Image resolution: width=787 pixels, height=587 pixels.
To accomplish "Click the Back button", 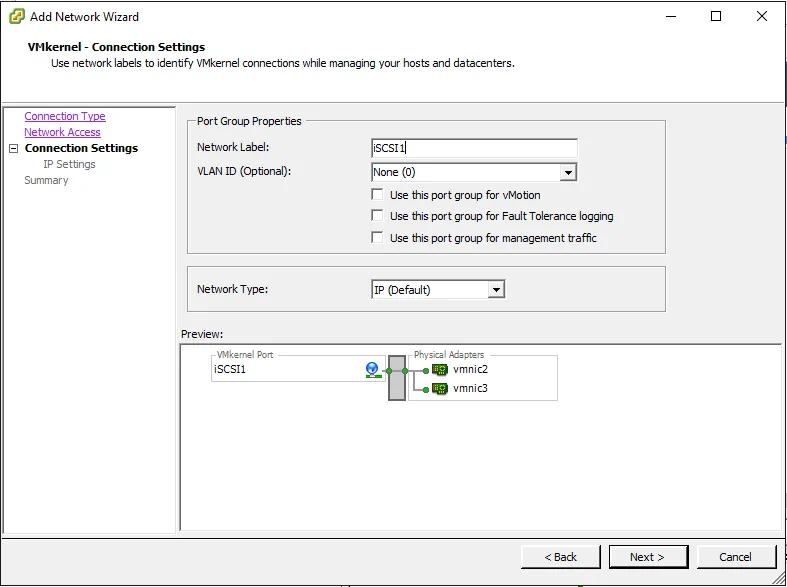I will [561, 557].
